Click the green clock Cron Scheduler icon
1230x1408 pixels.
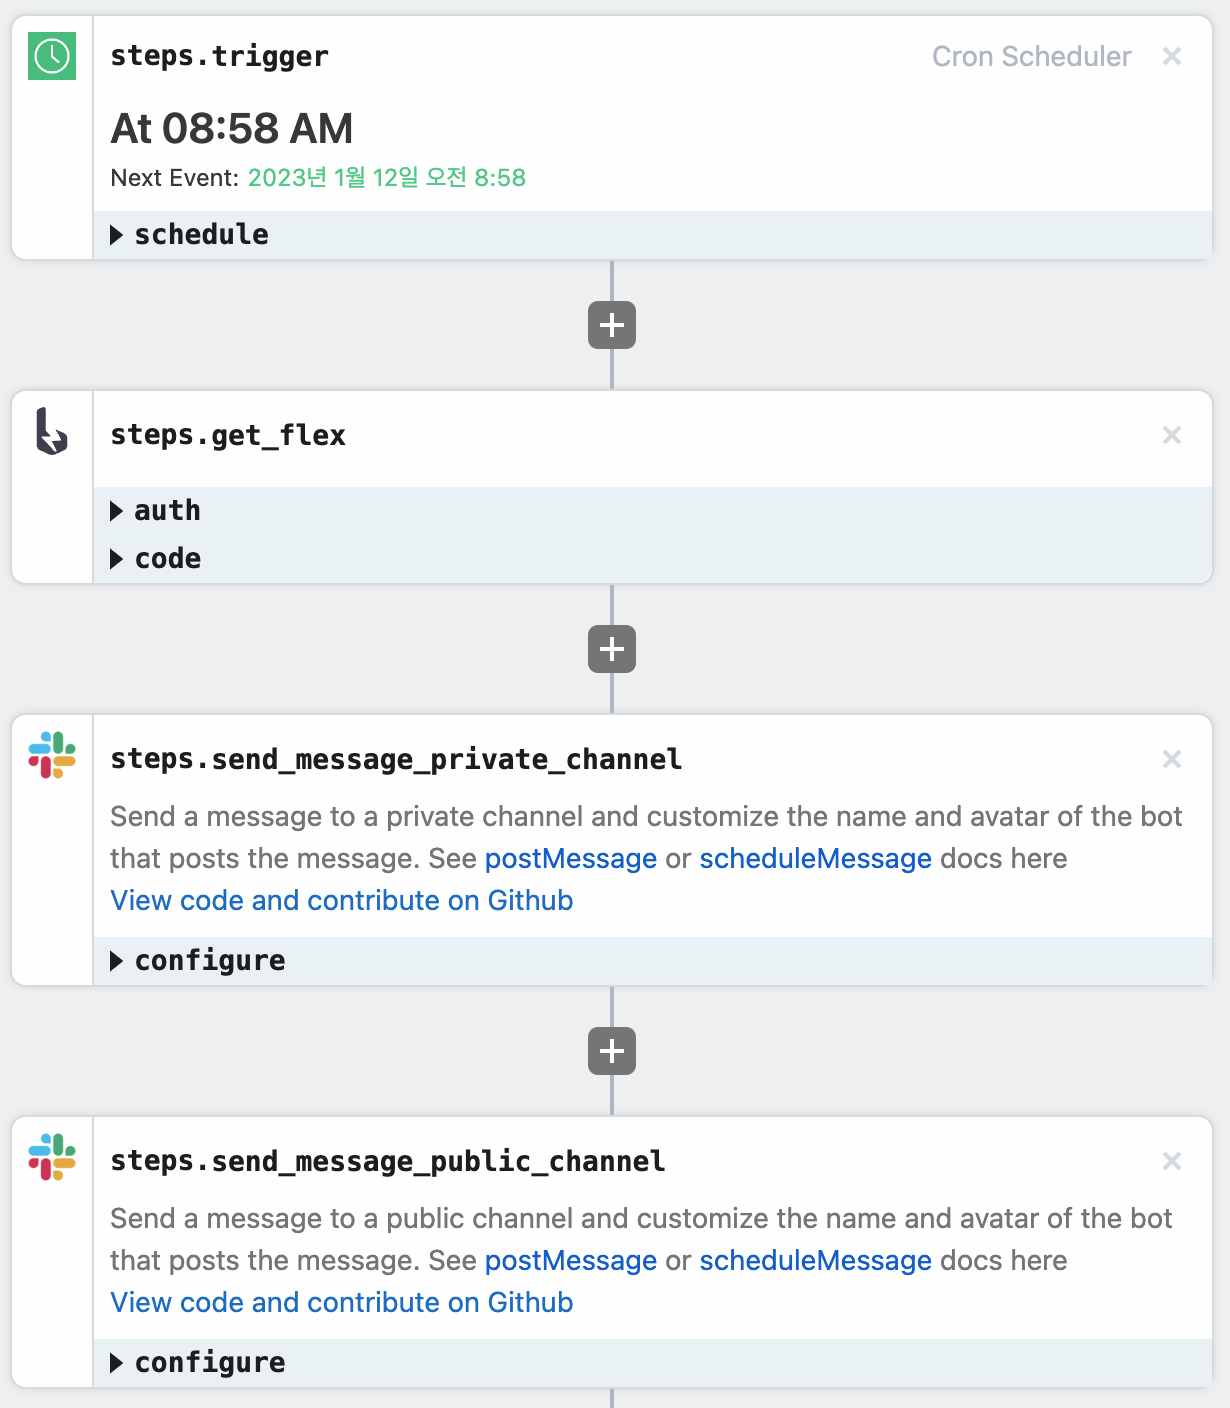tap(52, 56)
